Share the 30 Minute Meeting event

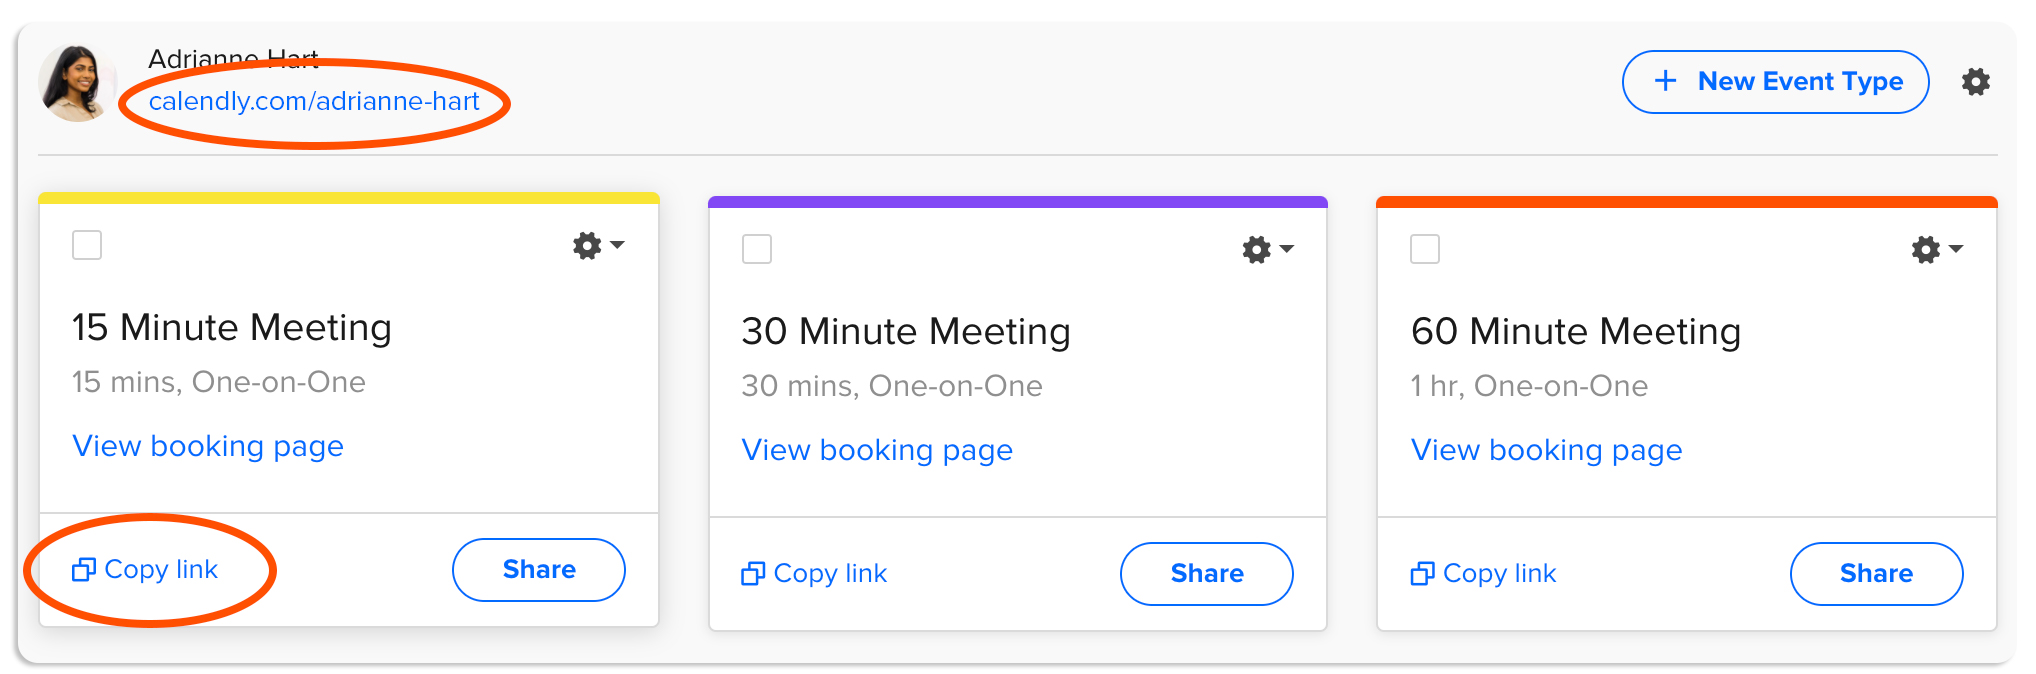pyautogui.click(x=1206, y=574)
